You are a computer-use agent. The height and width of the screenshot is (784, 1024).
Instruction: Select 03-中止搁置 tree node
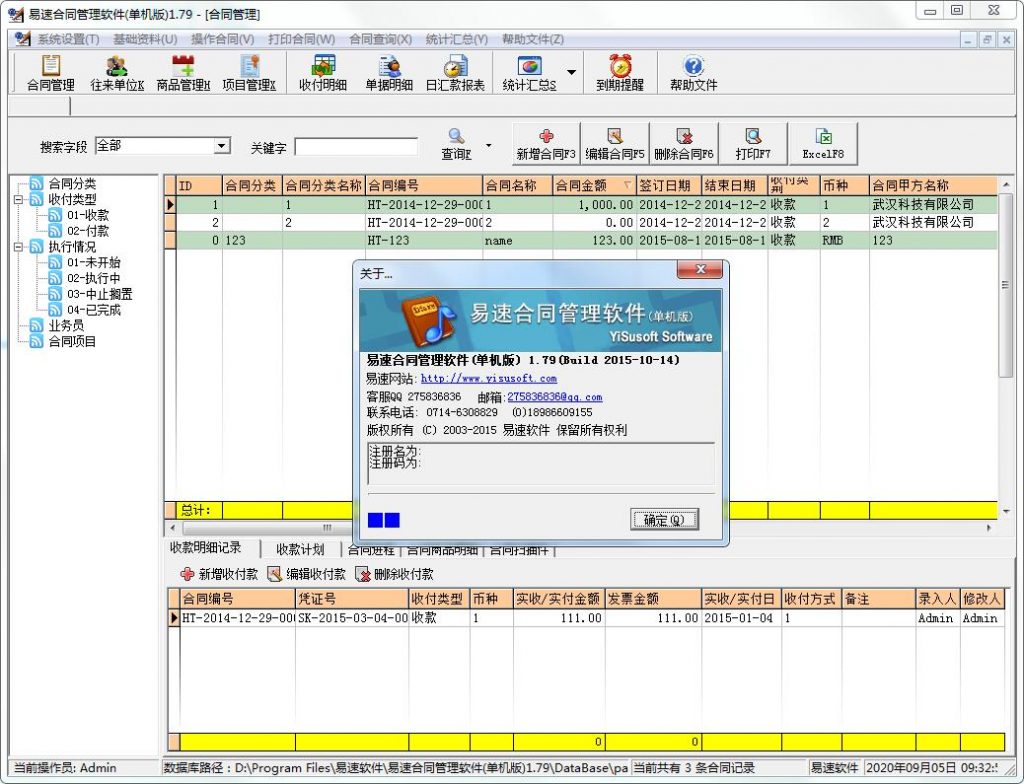pos(99,294)
